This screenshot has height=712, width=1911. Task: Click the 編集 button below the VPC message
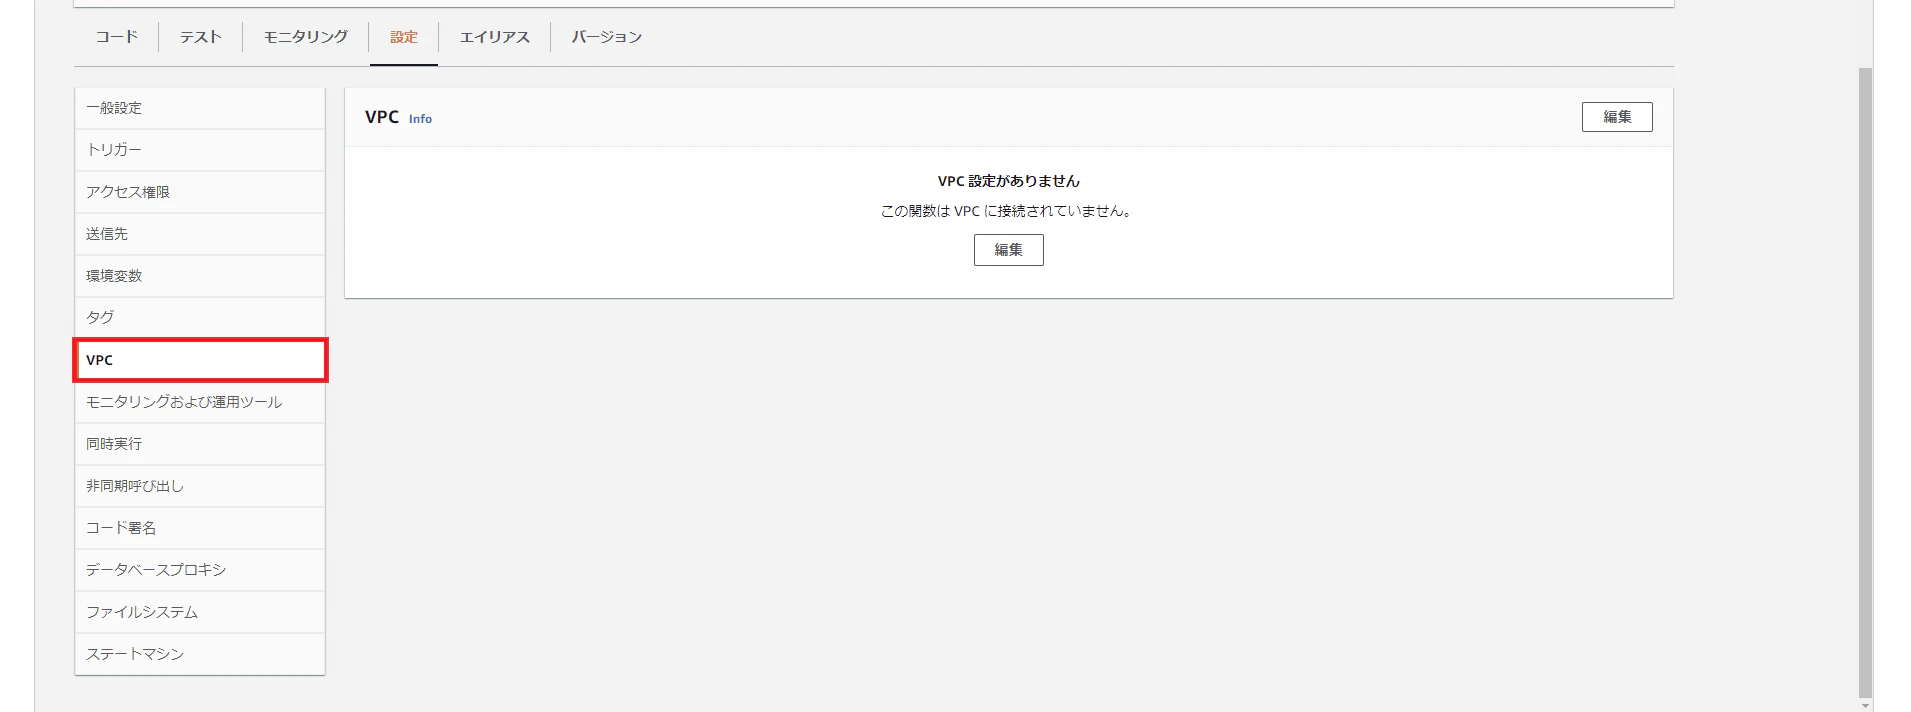pyautogui.click(x=1008, y=250)
